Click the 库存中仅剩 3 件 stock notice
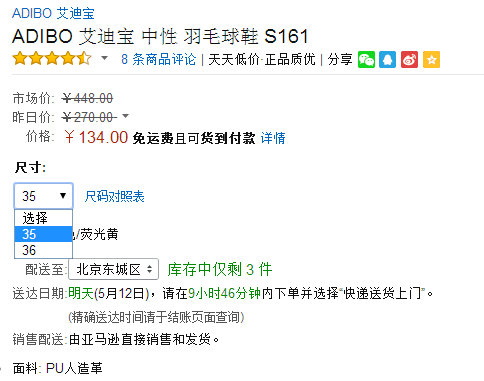The width and height of the screenshot is (484, 381). pos(220,269)
